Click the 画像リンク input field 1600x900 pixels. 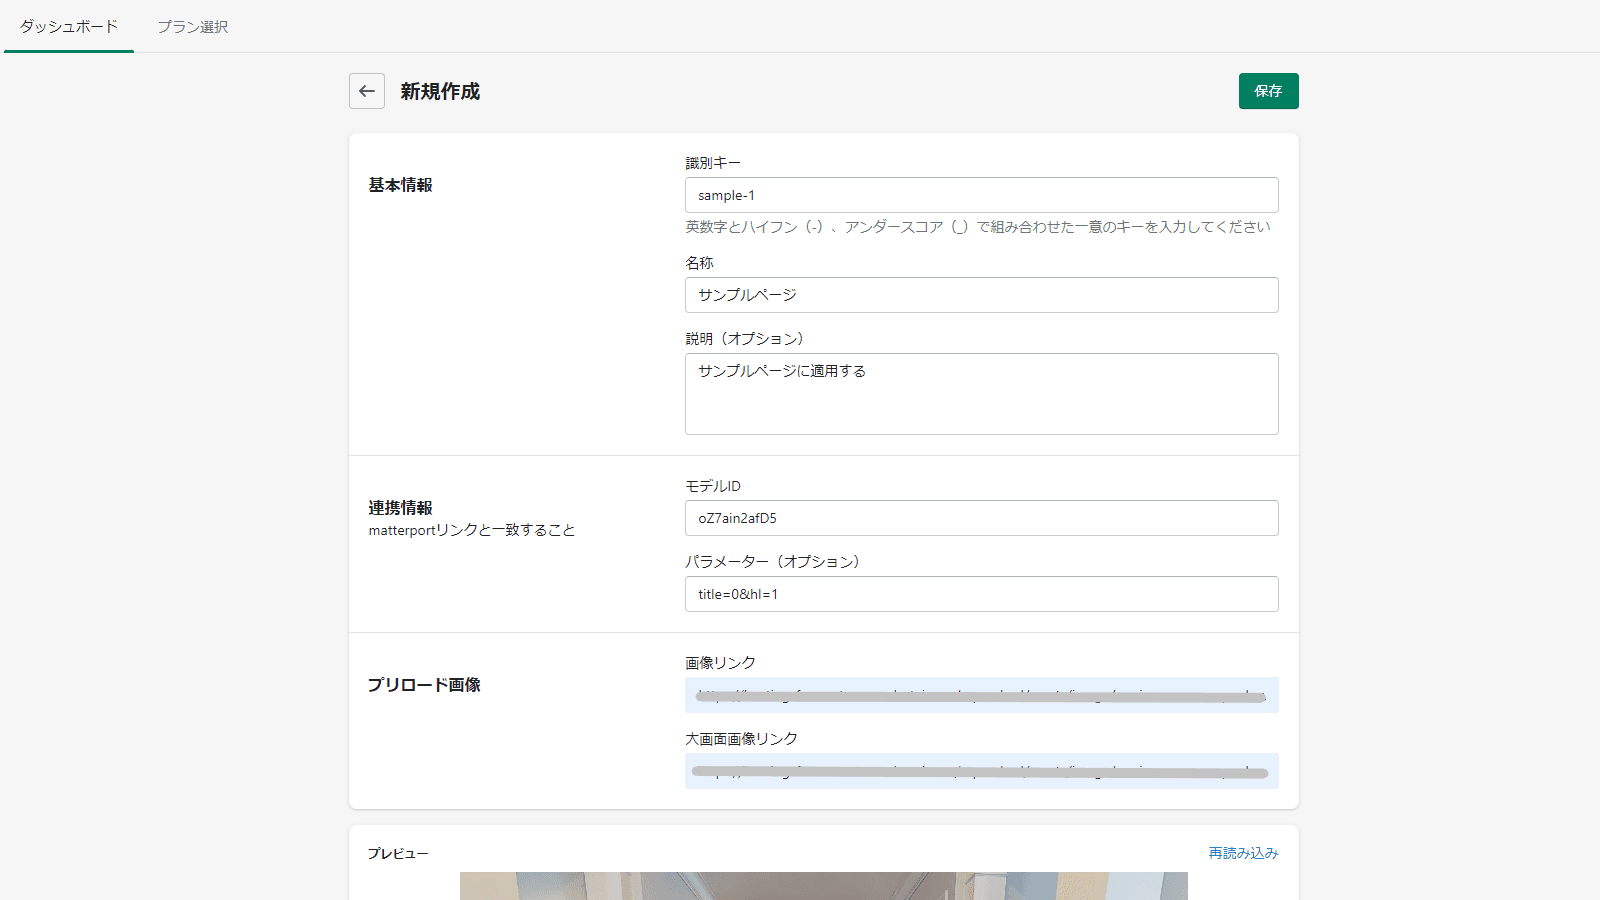(981, 694)
